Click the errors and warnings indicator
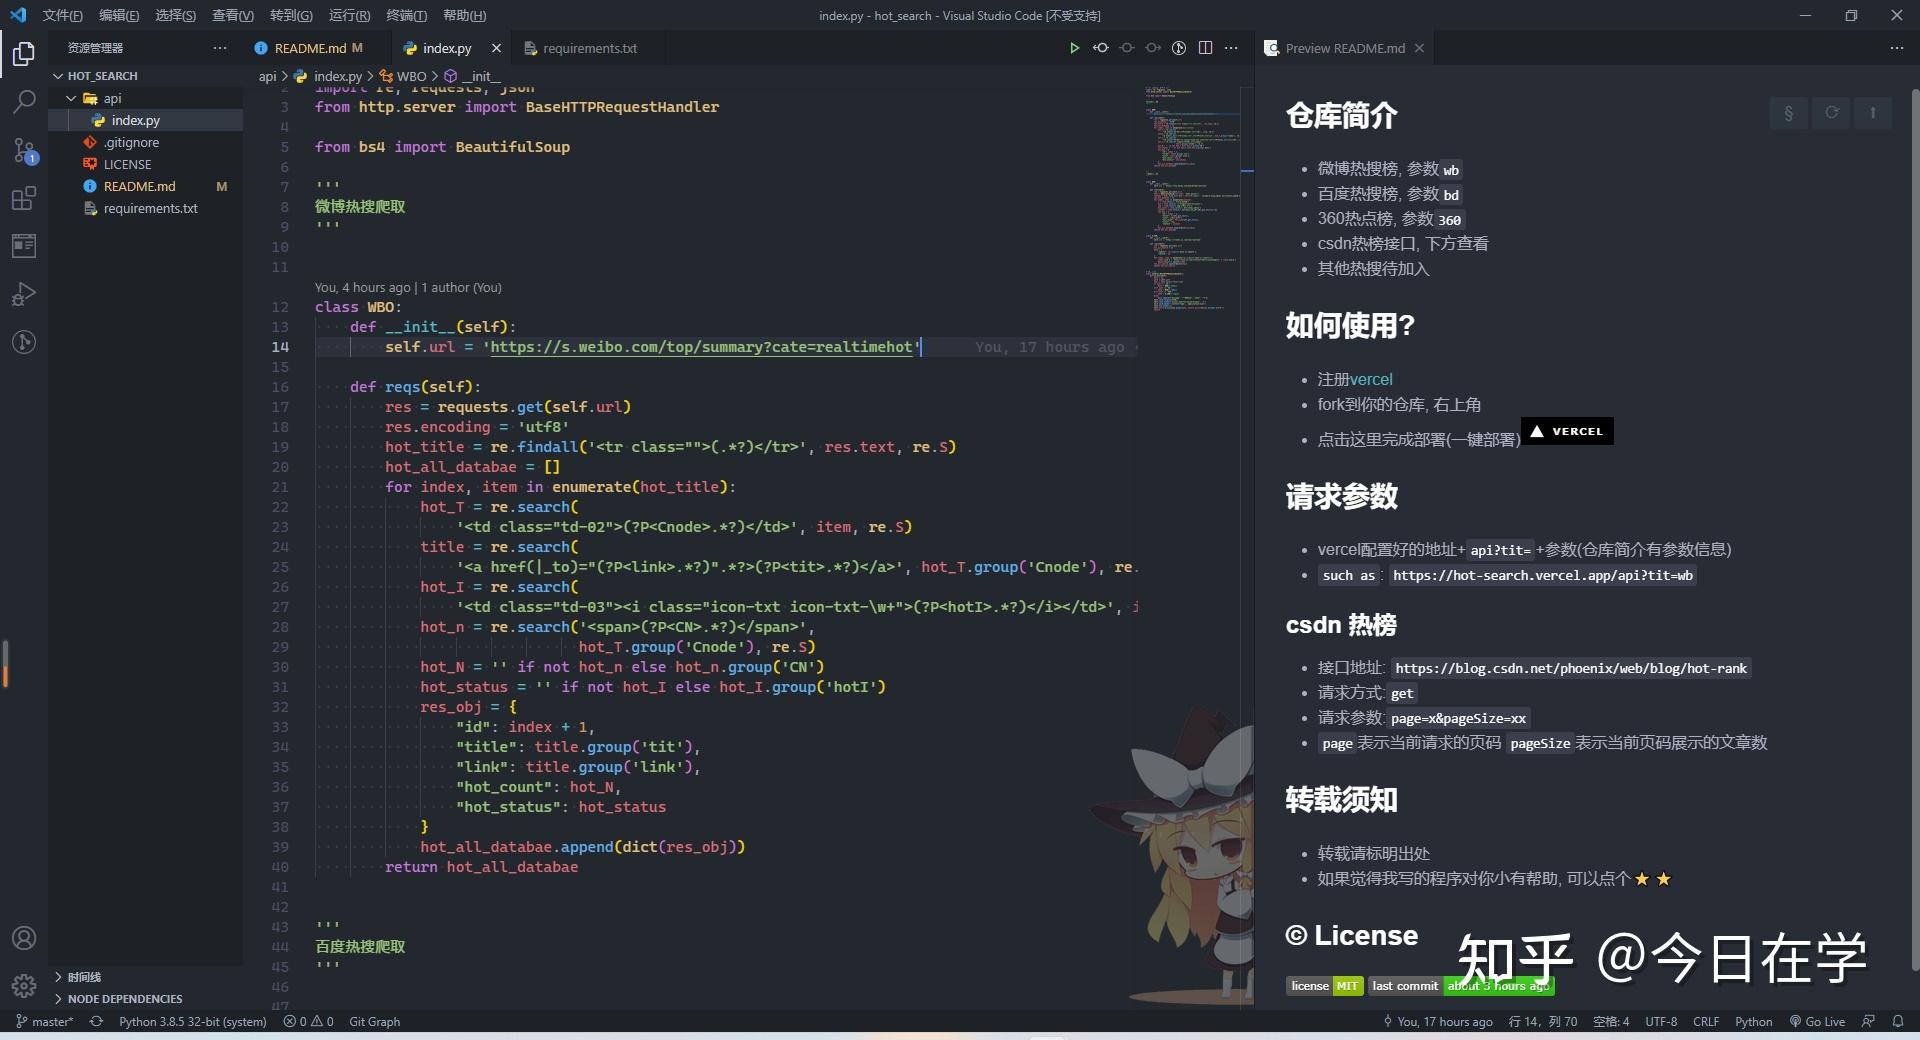 308,1021
